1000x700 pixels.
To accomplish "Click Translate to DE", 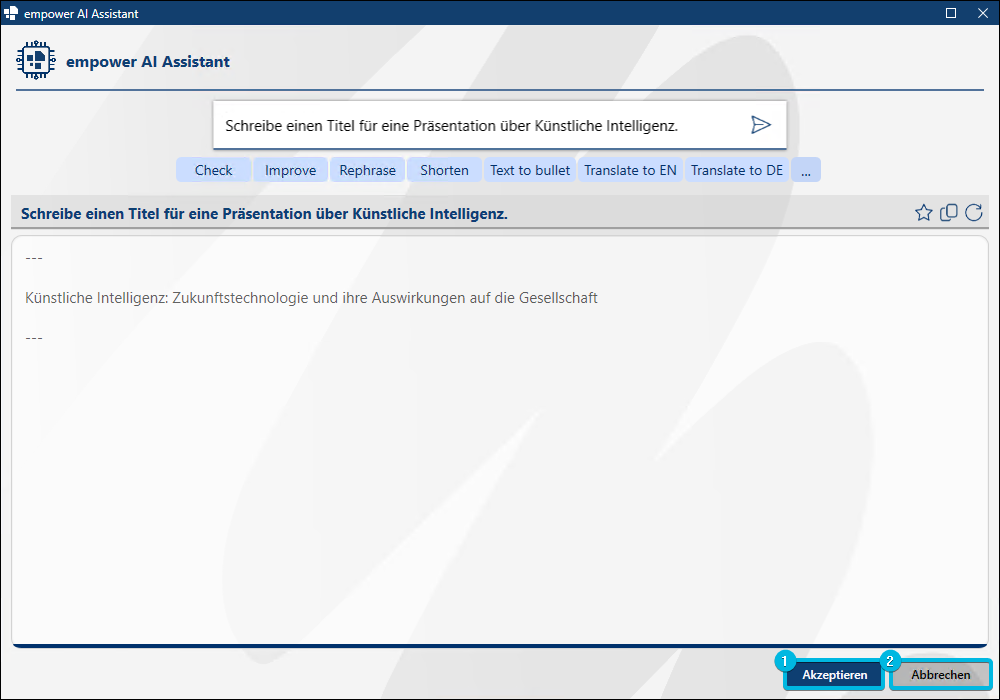I will [737, 170].
